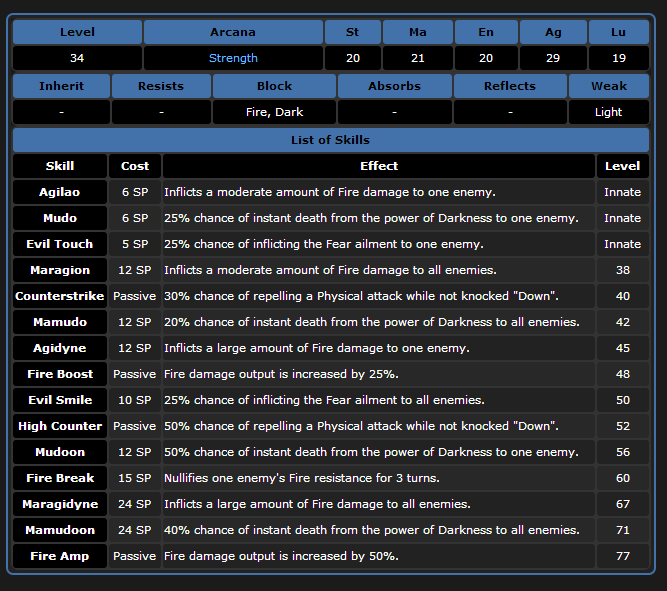
Task: Click the Weak header
Action: pos(609,86)
